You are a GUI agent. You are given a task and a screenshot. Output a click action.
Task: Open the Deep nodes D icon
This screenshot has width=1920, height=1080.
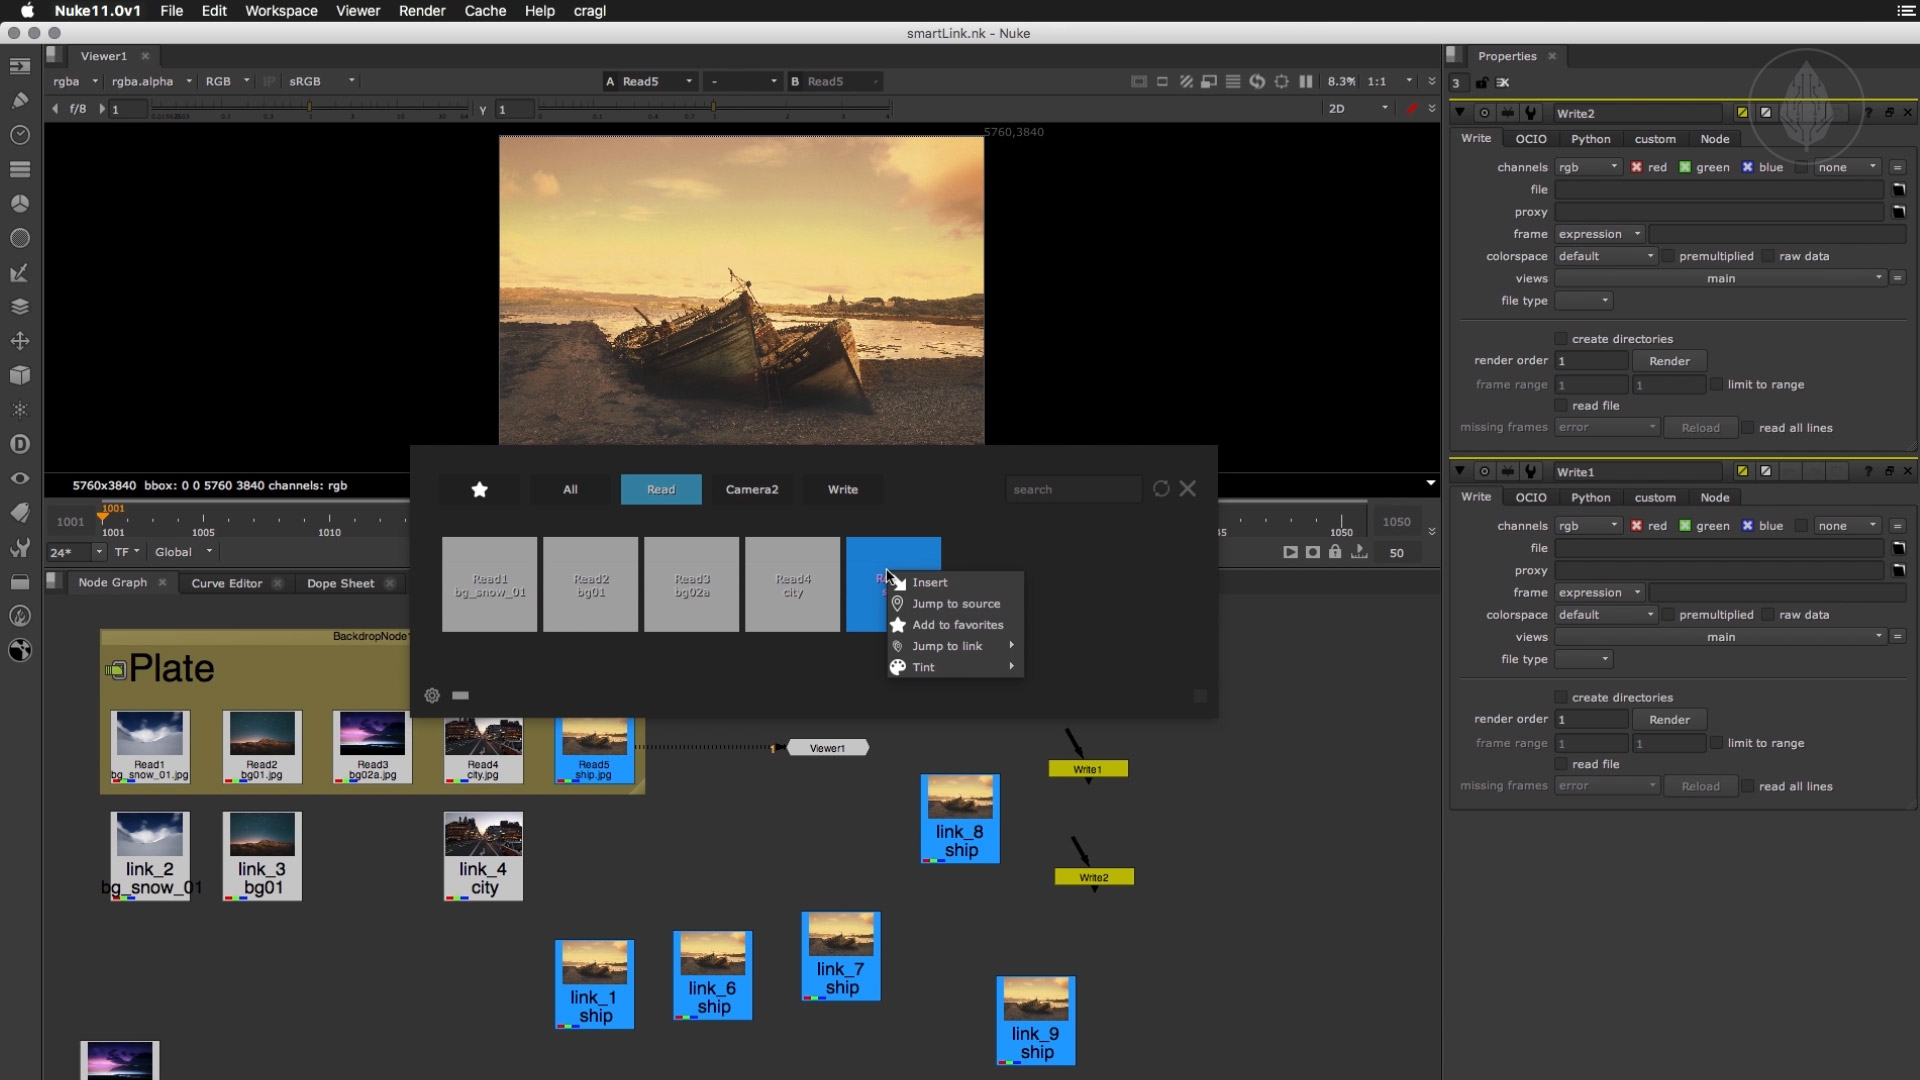click(19, 444)
